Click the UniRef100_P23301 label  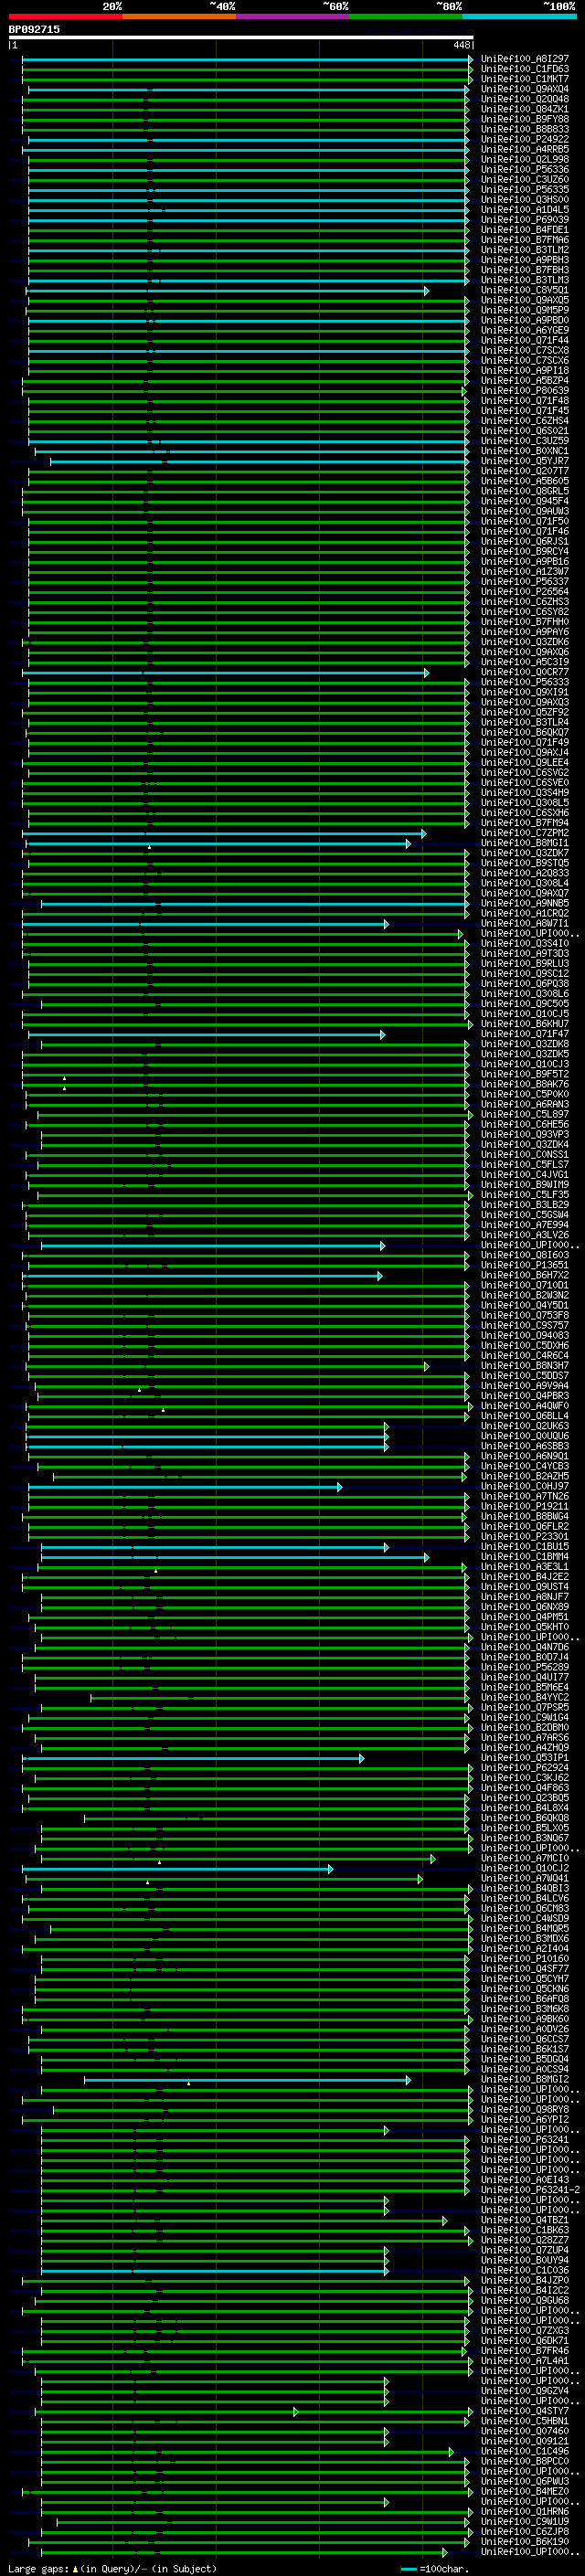pyautogui.click(x=525, y=1536)
